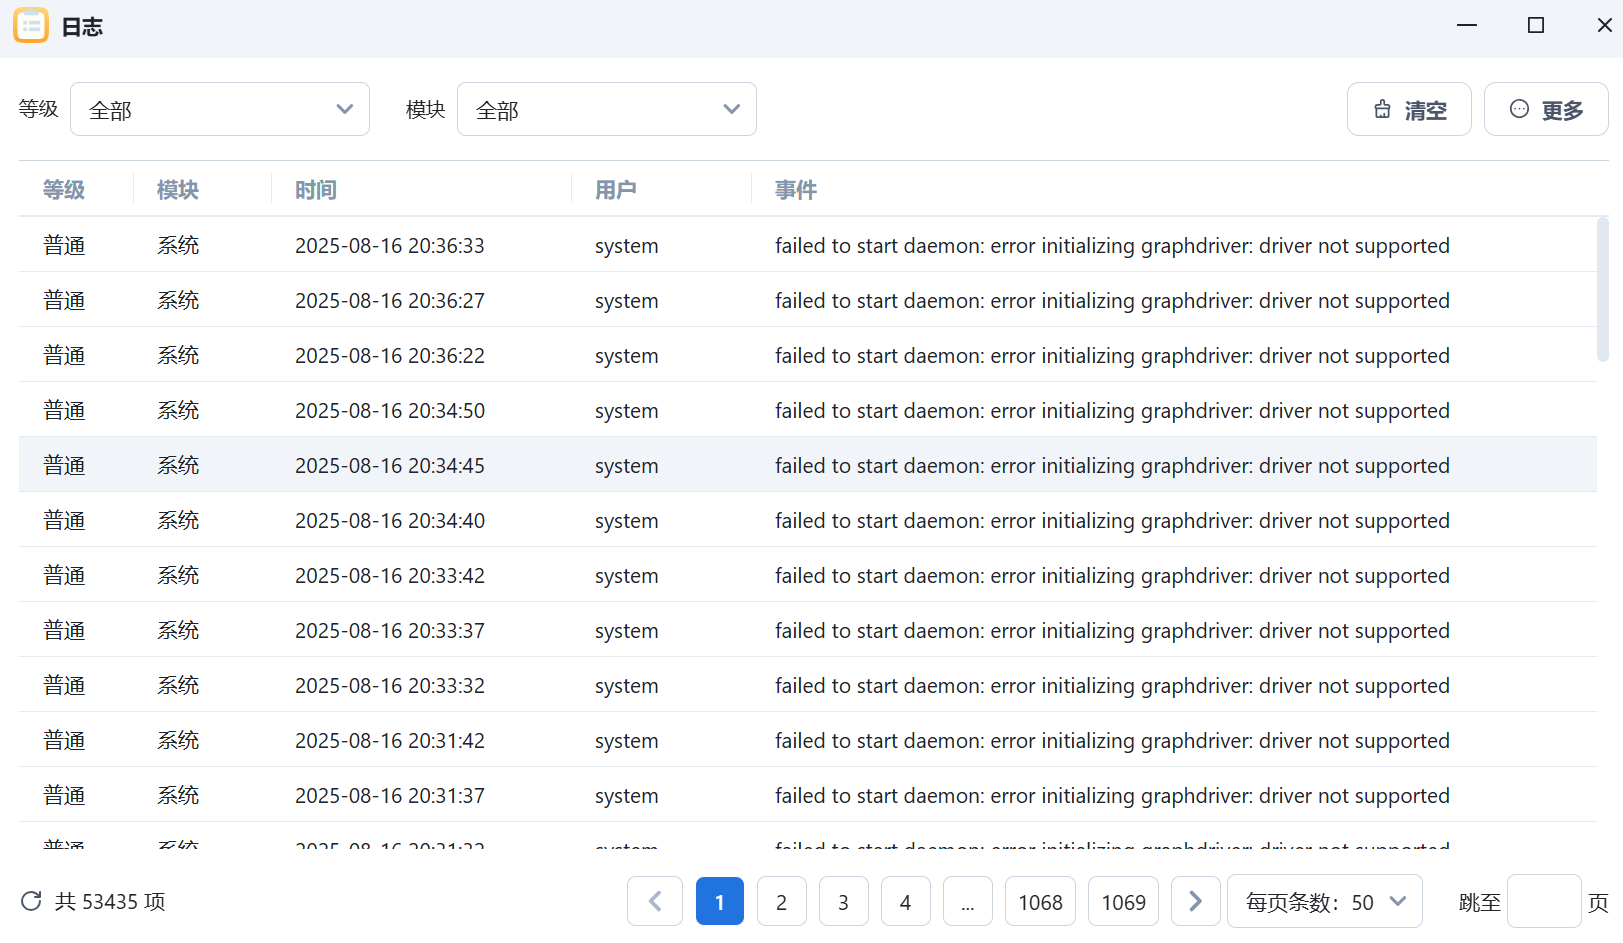Click the vertical scrollbar of log table
This screenshot has height=943, width=1623.
click(x=1602, y=290)
